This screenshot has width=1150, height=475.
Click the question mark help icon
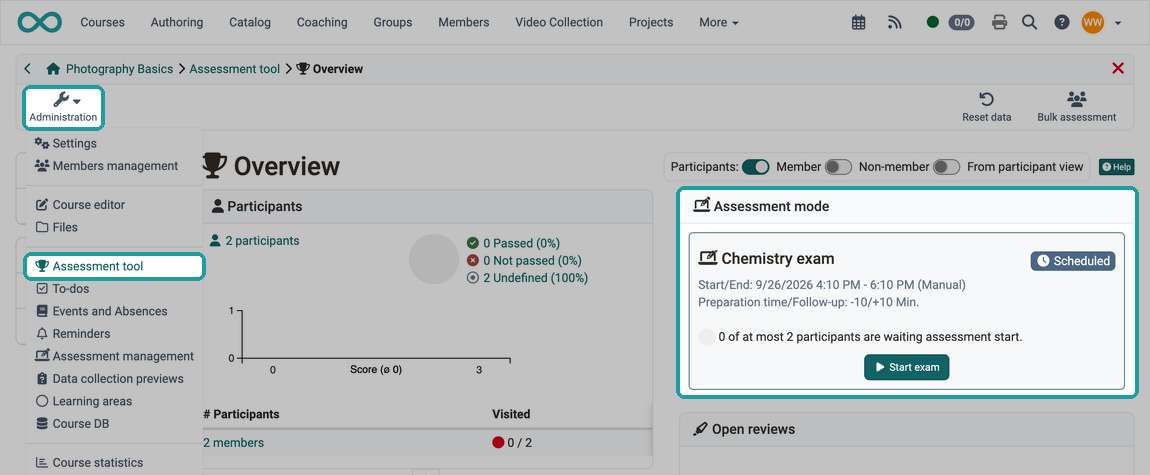click(x=1061, y=23)
